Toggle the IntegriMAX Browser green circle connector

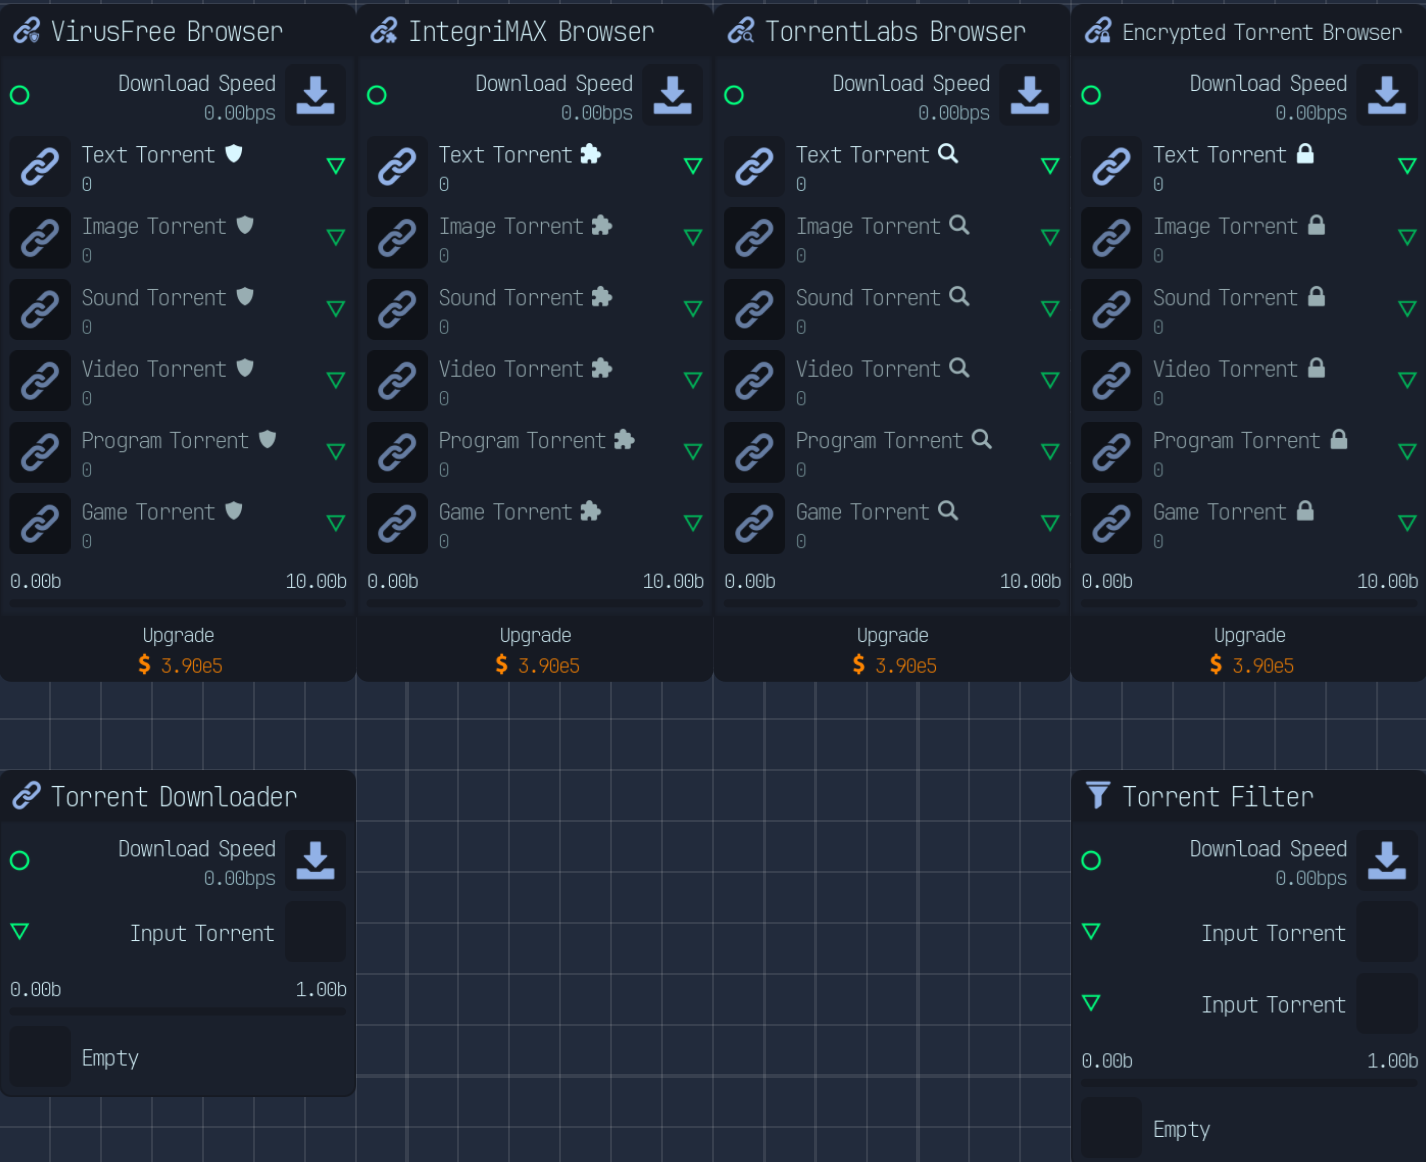point(376,95)
